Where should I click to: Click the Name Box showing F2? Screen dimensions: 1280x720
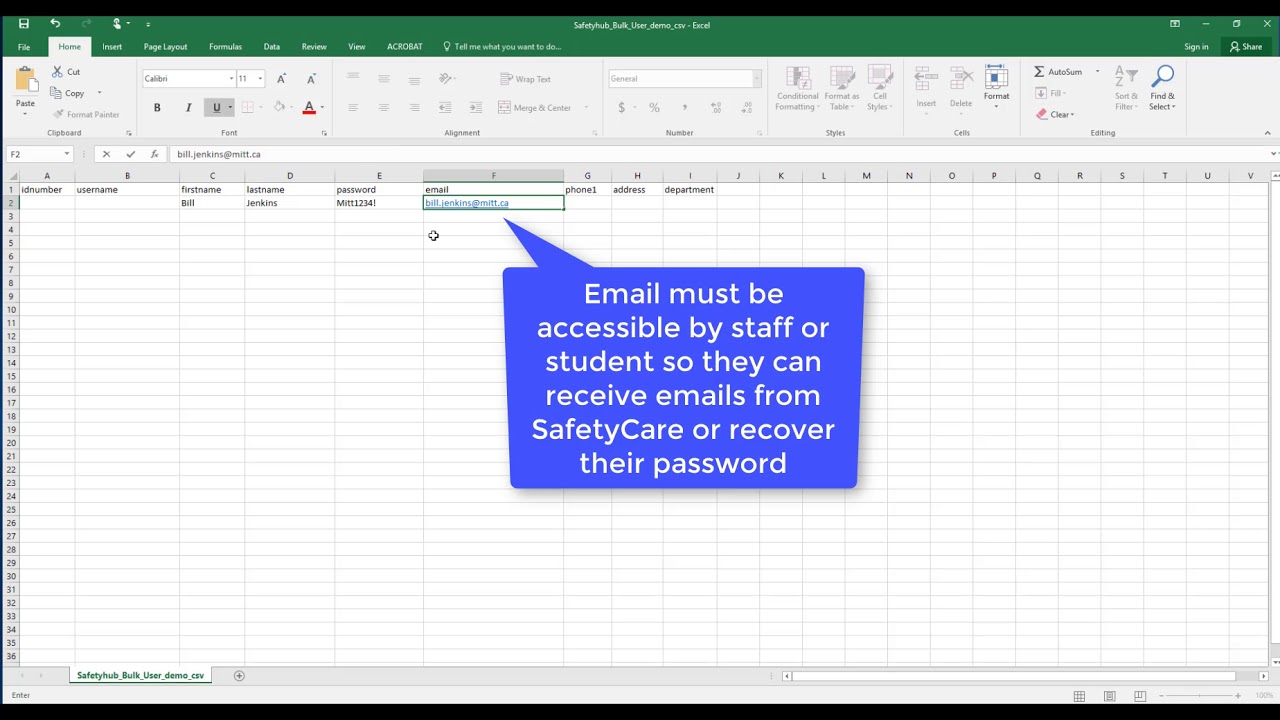[x=40, y=154]
